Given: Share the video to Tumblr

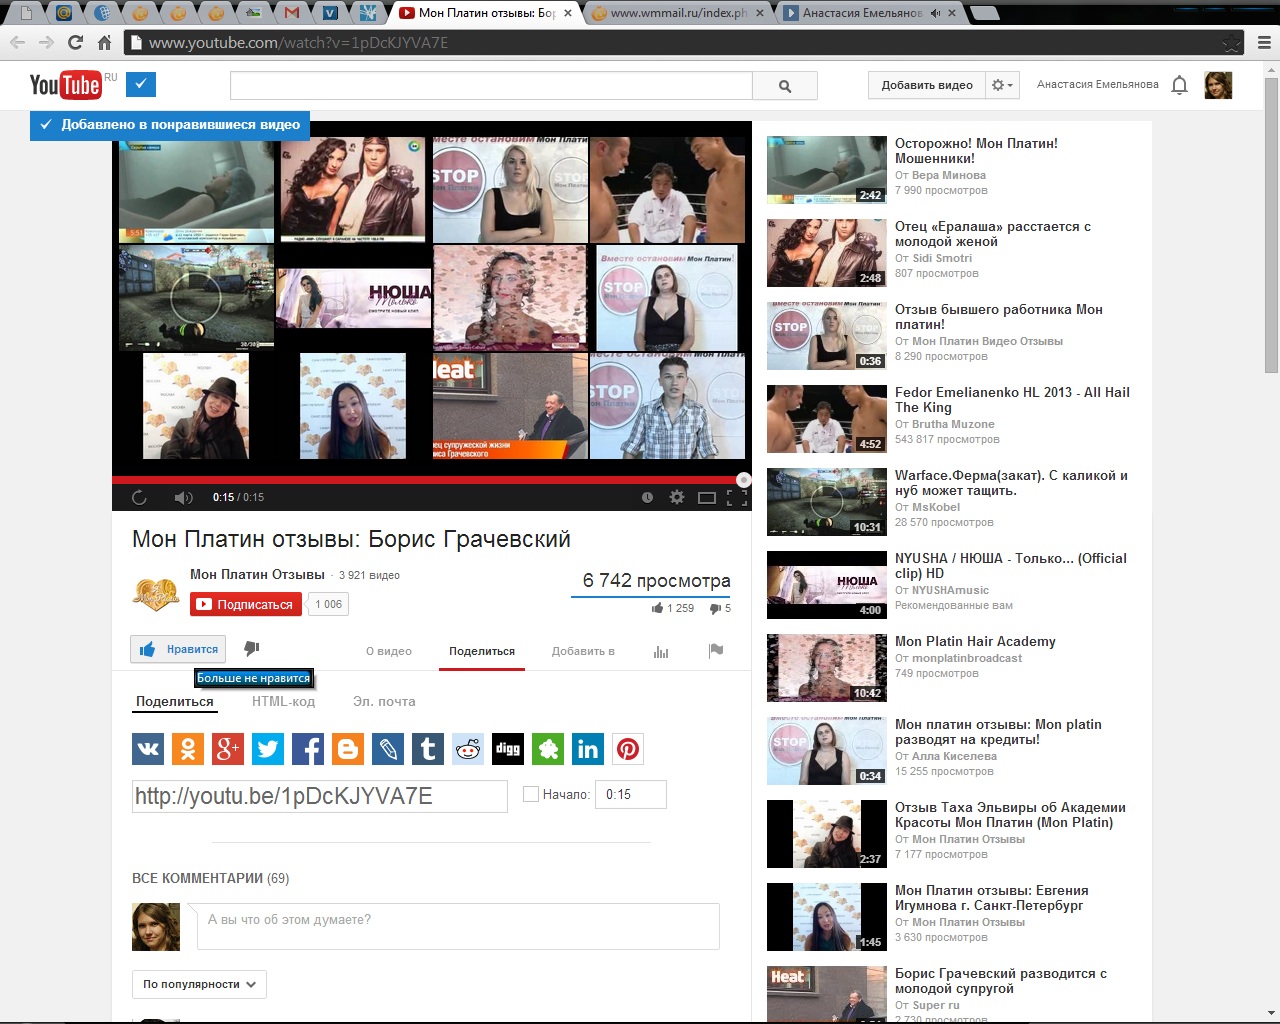Looking at the screenshot, I should point(428,749).
